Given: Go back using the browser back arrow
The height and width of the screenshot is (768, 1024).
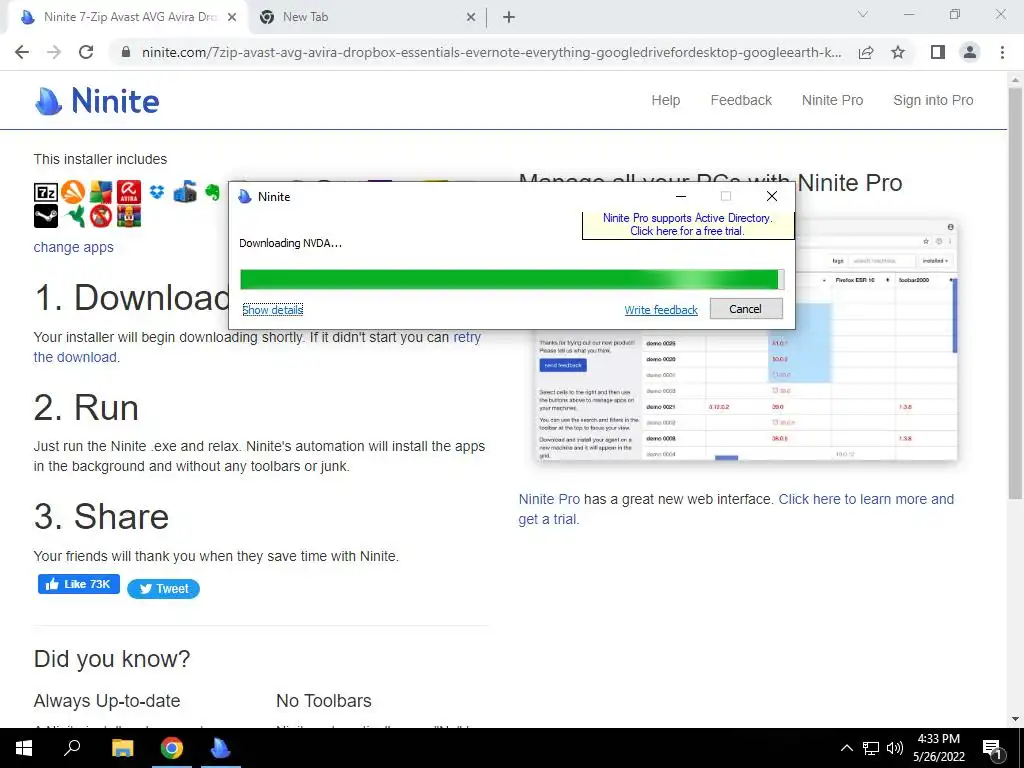Looking at the screenshot, I should click(x=22, y=52).
